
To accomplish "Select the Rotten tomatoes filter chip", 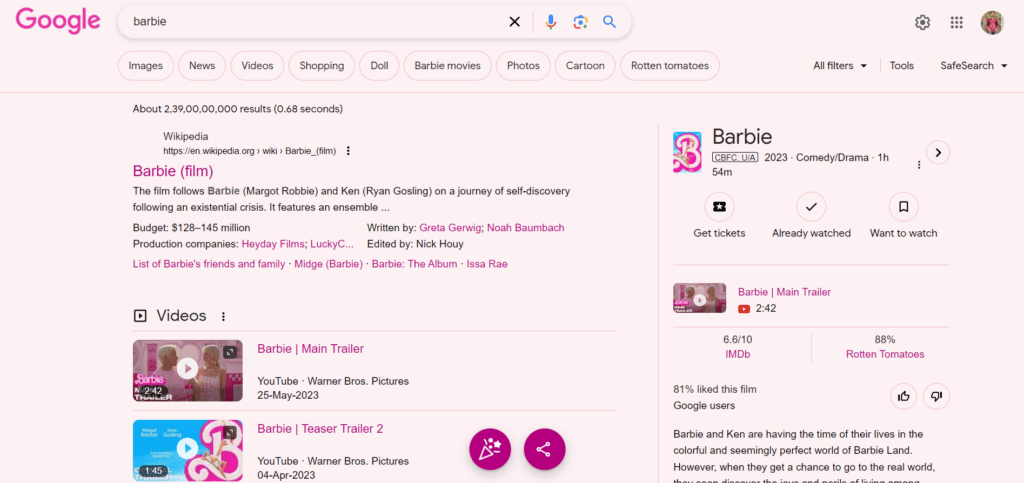I will click(669, 66).
